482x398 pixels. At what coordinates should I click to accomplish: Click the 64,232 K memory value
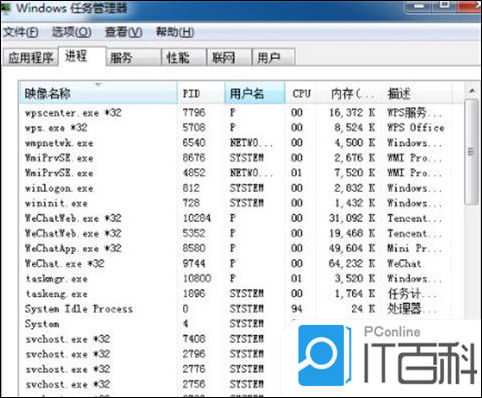[352, 263]
